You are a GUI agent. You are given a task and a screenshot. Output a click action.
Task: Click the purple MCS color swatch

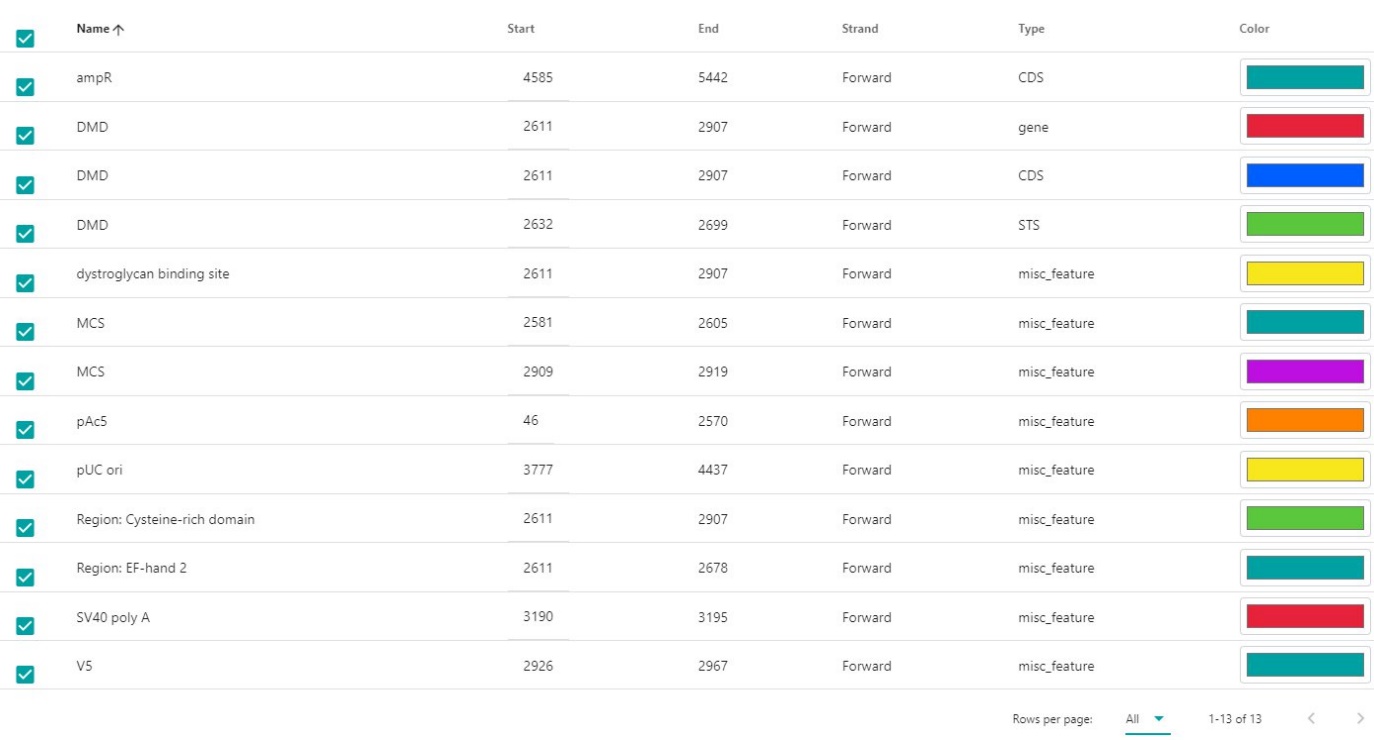pos(1304,372)
